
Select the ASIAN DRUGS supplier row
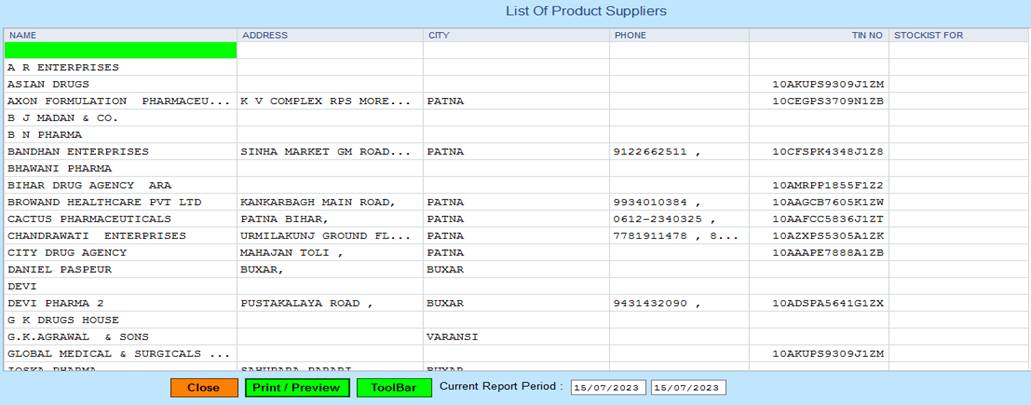pyautogui.click(x=48, y=84)
